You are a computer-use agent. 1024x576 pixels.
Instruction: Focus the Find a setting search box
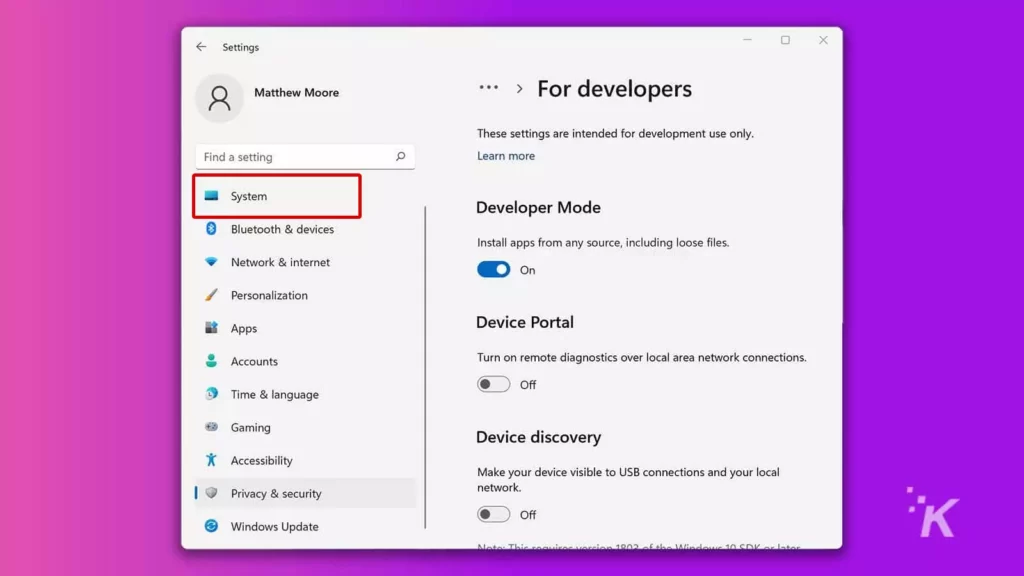click(x=305, y=157)
